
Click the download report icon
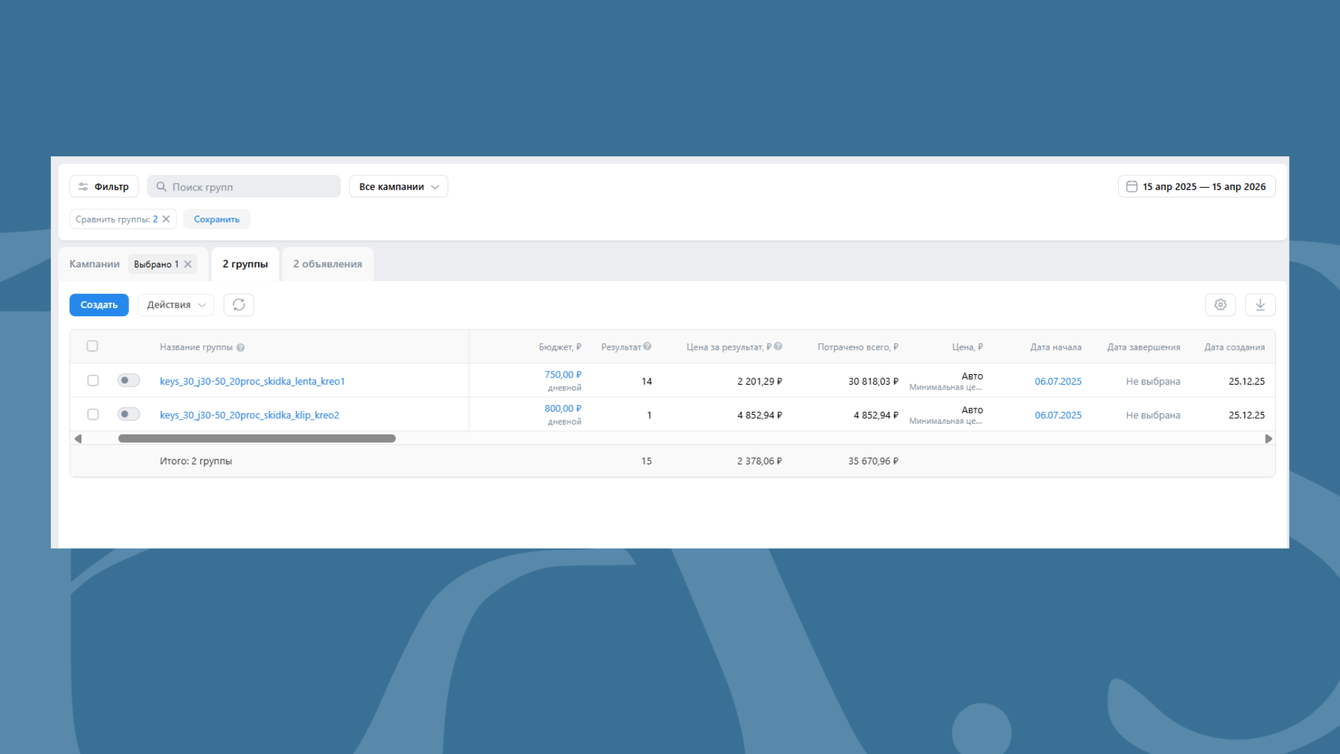pyautogui.click(x=1260, y=305)
